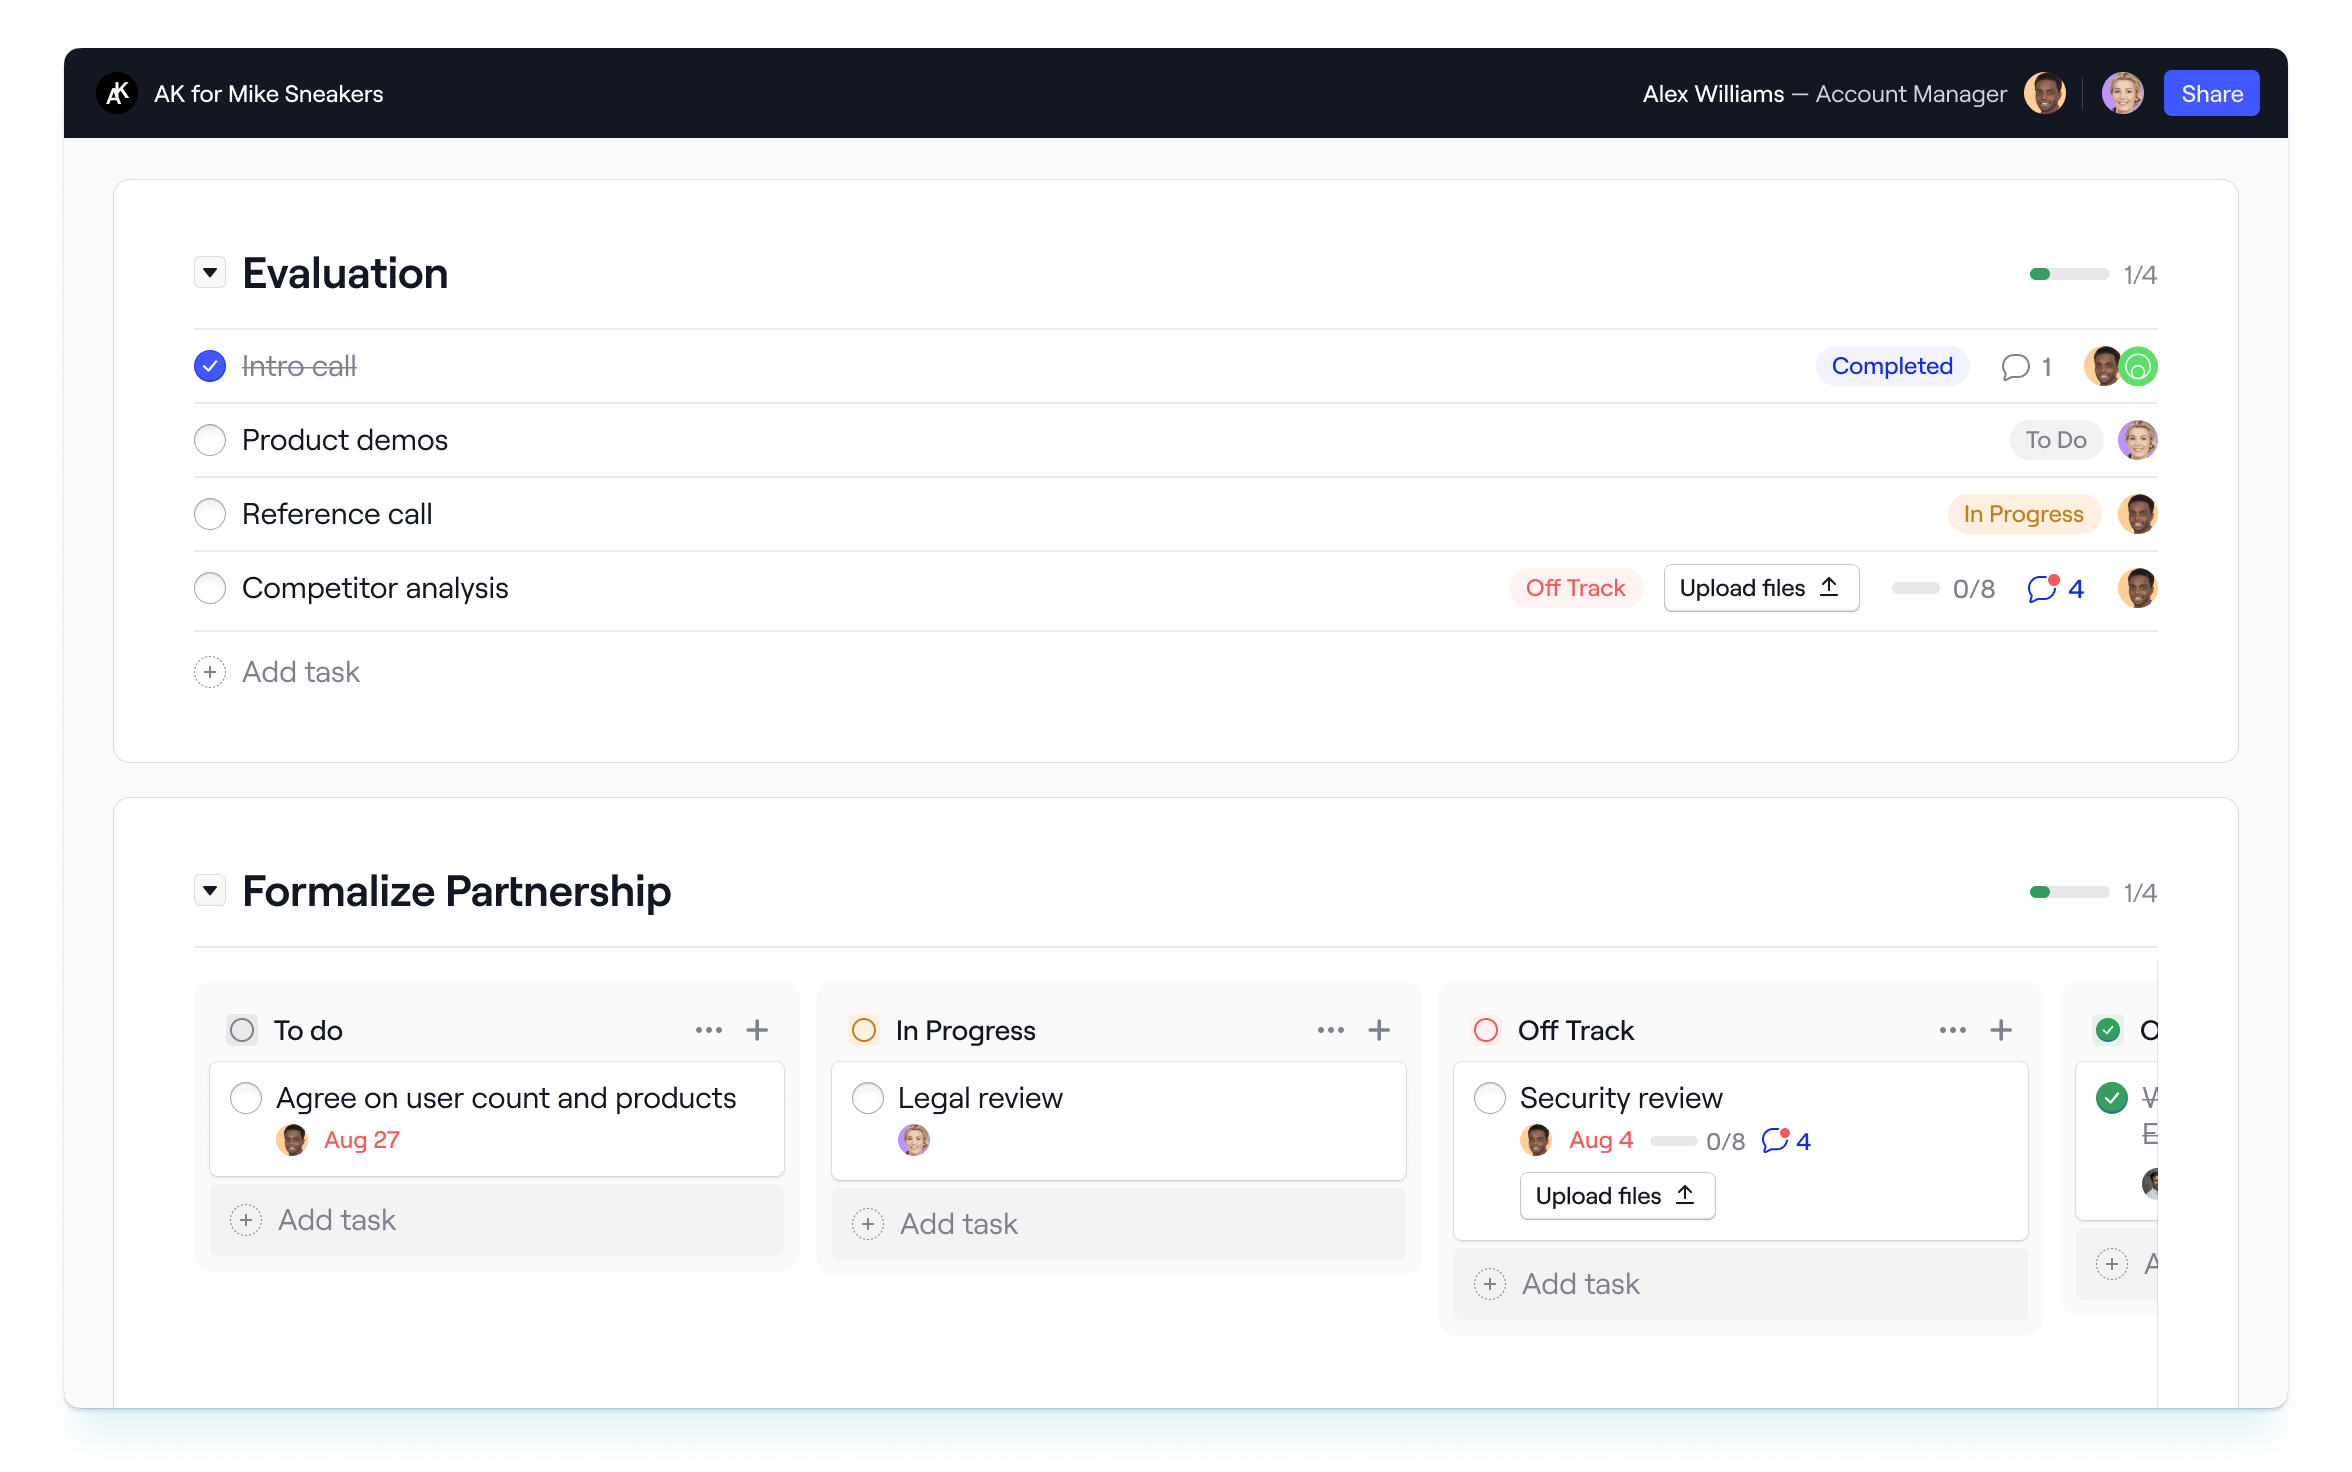Mark Product demos as complete
Viewport: 2352px width, 1472px height.
coord(210,440)
